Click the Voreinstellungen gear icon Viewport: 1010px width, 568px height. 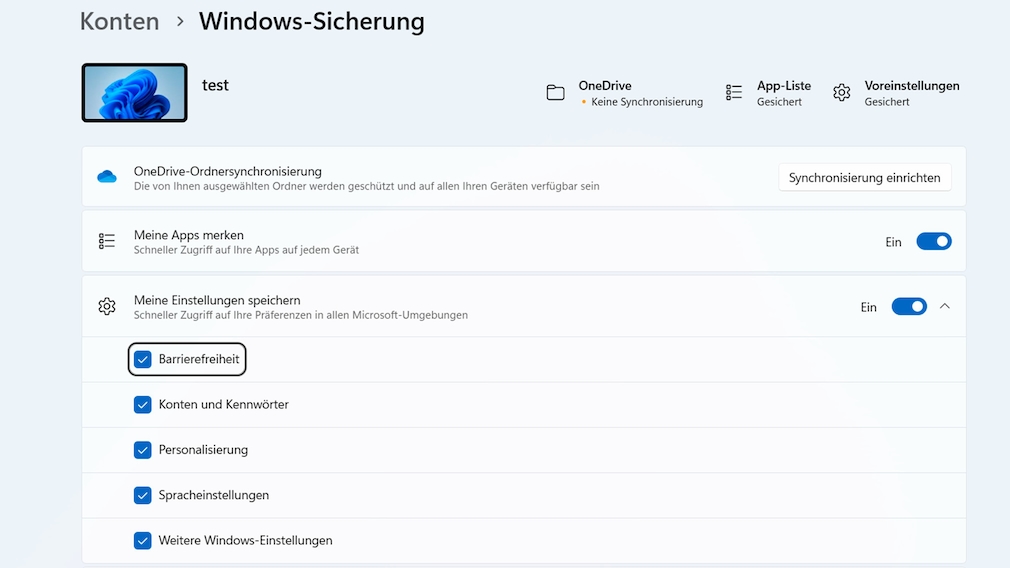point(842,93)
